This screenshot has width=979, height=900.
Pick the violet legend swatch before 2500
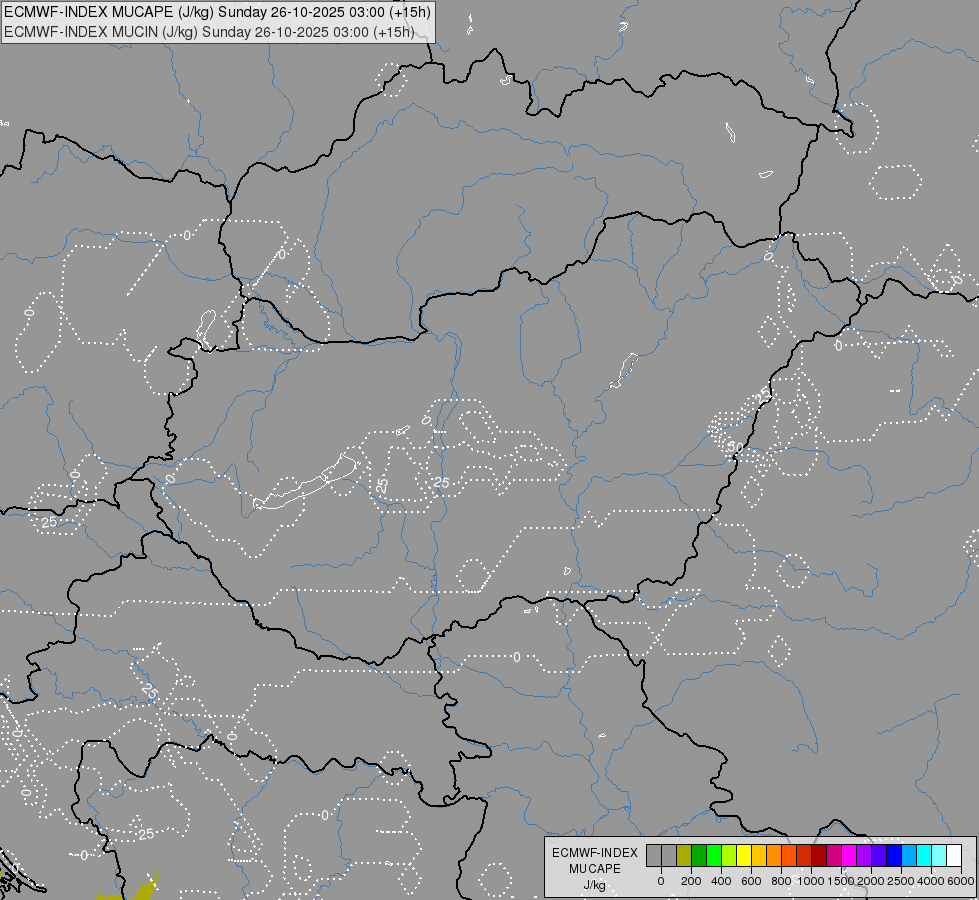click(880, 855)
